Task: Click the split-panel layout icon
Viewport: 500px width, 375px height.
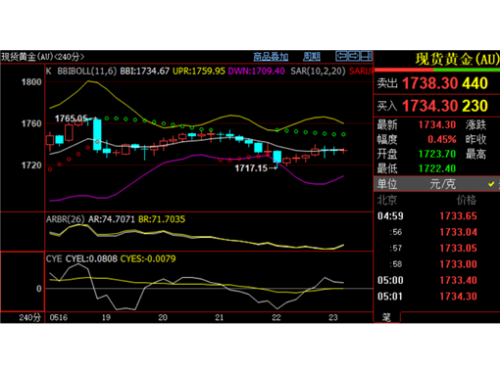Action: click(366, 56)
